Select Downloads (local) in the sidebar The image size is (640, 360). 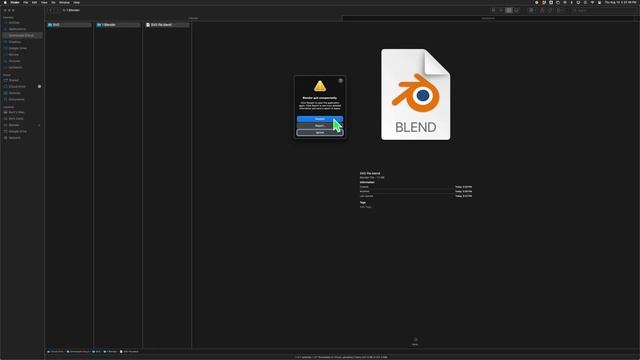point(21,36)
